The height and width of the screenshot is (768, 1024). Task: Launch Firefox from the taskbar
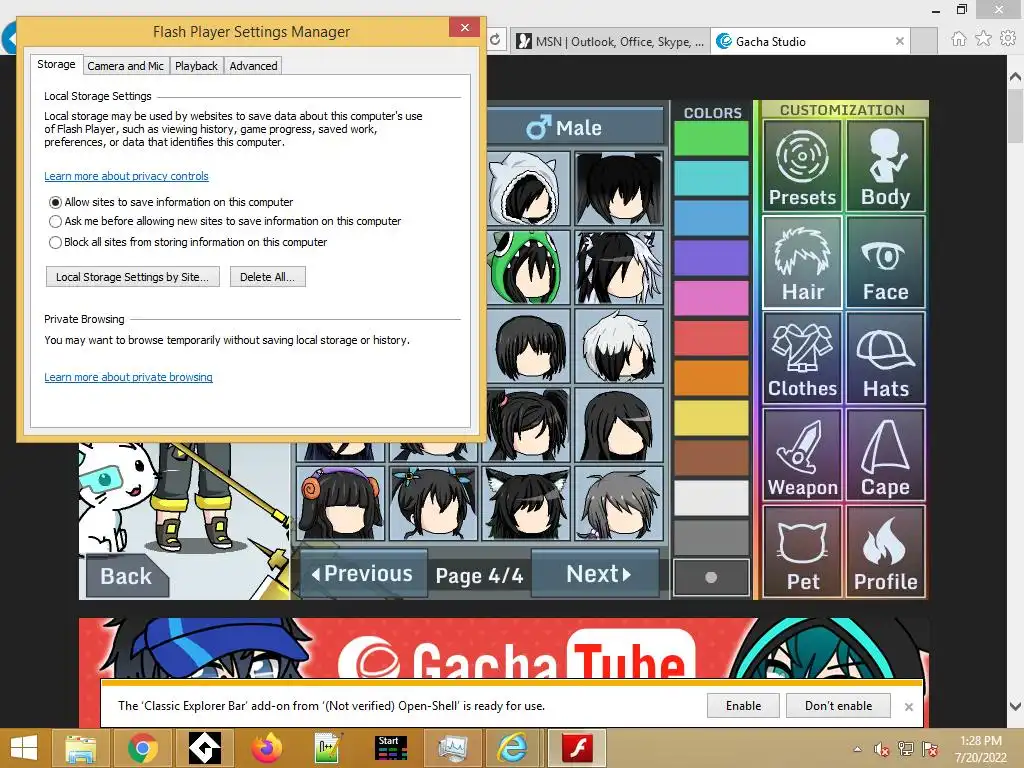[x=266, y=748]
